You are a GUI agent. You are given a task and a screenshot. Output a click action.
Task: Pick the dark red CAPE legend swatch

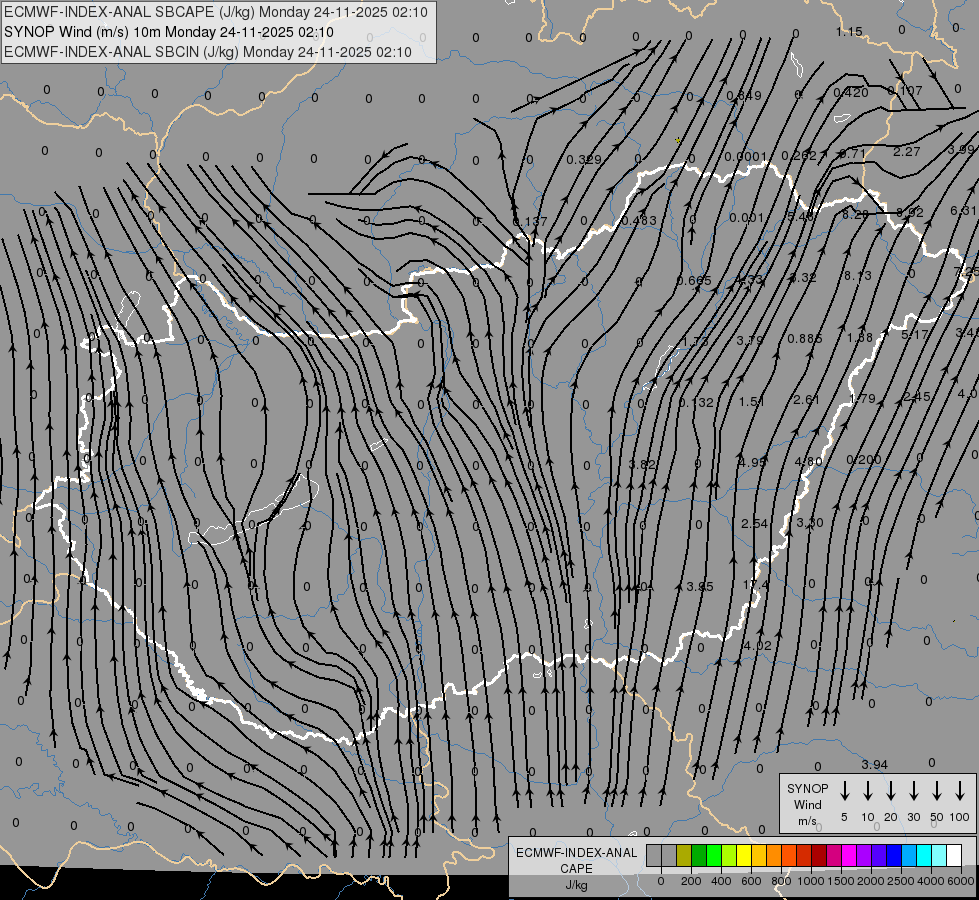point(819,856)
